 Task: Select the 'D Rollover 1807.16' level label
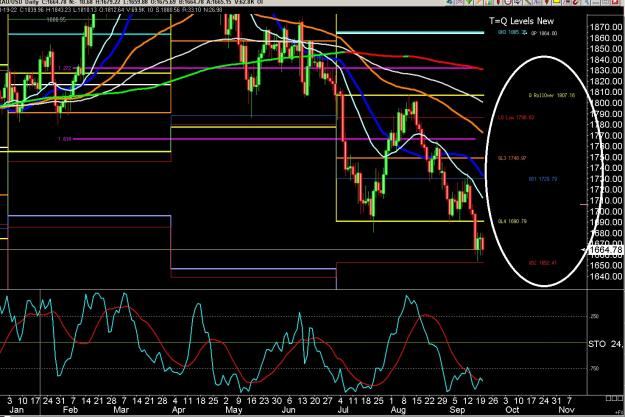click(552, 95)
